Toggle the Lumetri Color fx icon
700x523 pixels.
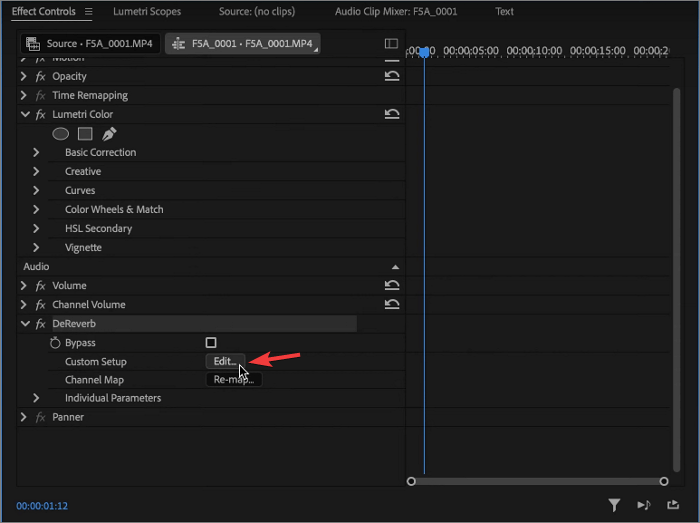coord(41,115)
